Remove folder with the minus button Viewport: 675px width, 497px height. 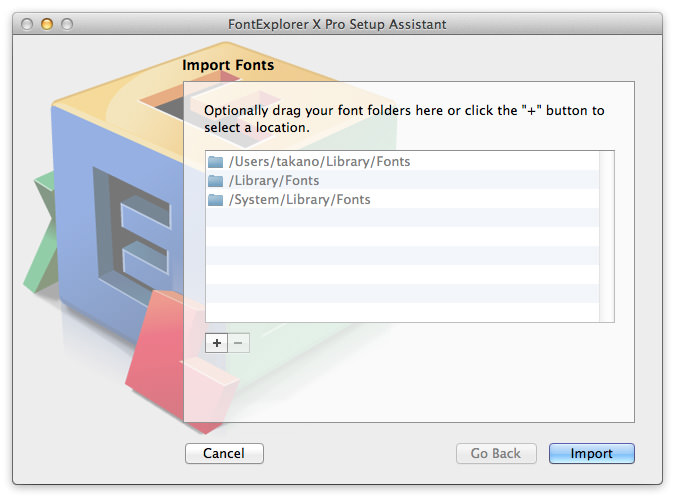[x=238, y=343]
